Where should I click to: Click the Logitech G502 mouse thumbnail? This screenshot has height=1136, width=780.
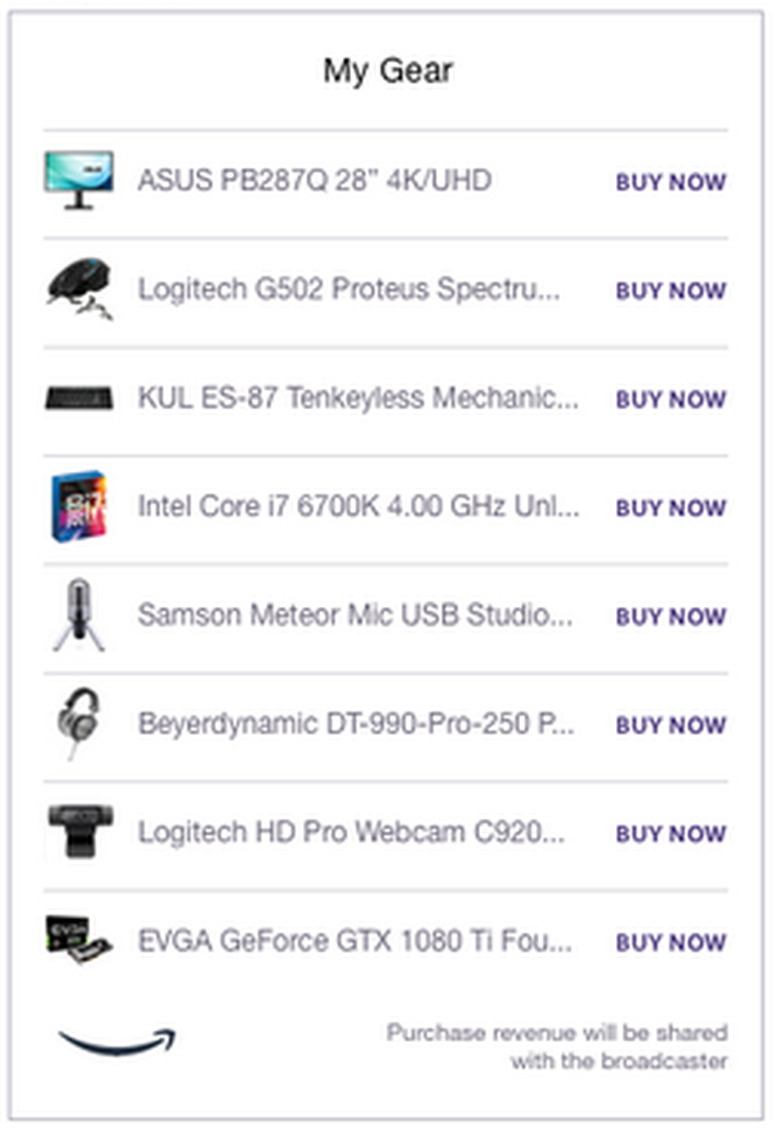79,289
